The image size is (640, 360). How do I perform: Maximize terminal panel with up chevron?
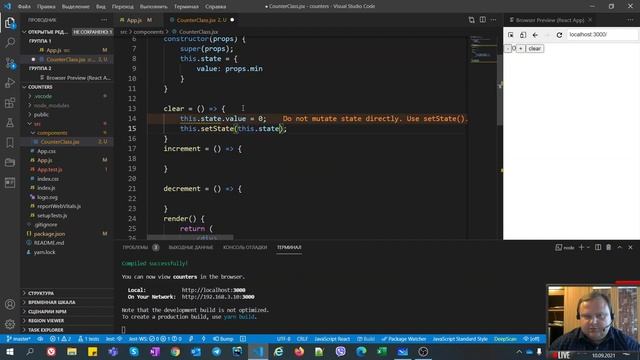(x=620, y=247)
